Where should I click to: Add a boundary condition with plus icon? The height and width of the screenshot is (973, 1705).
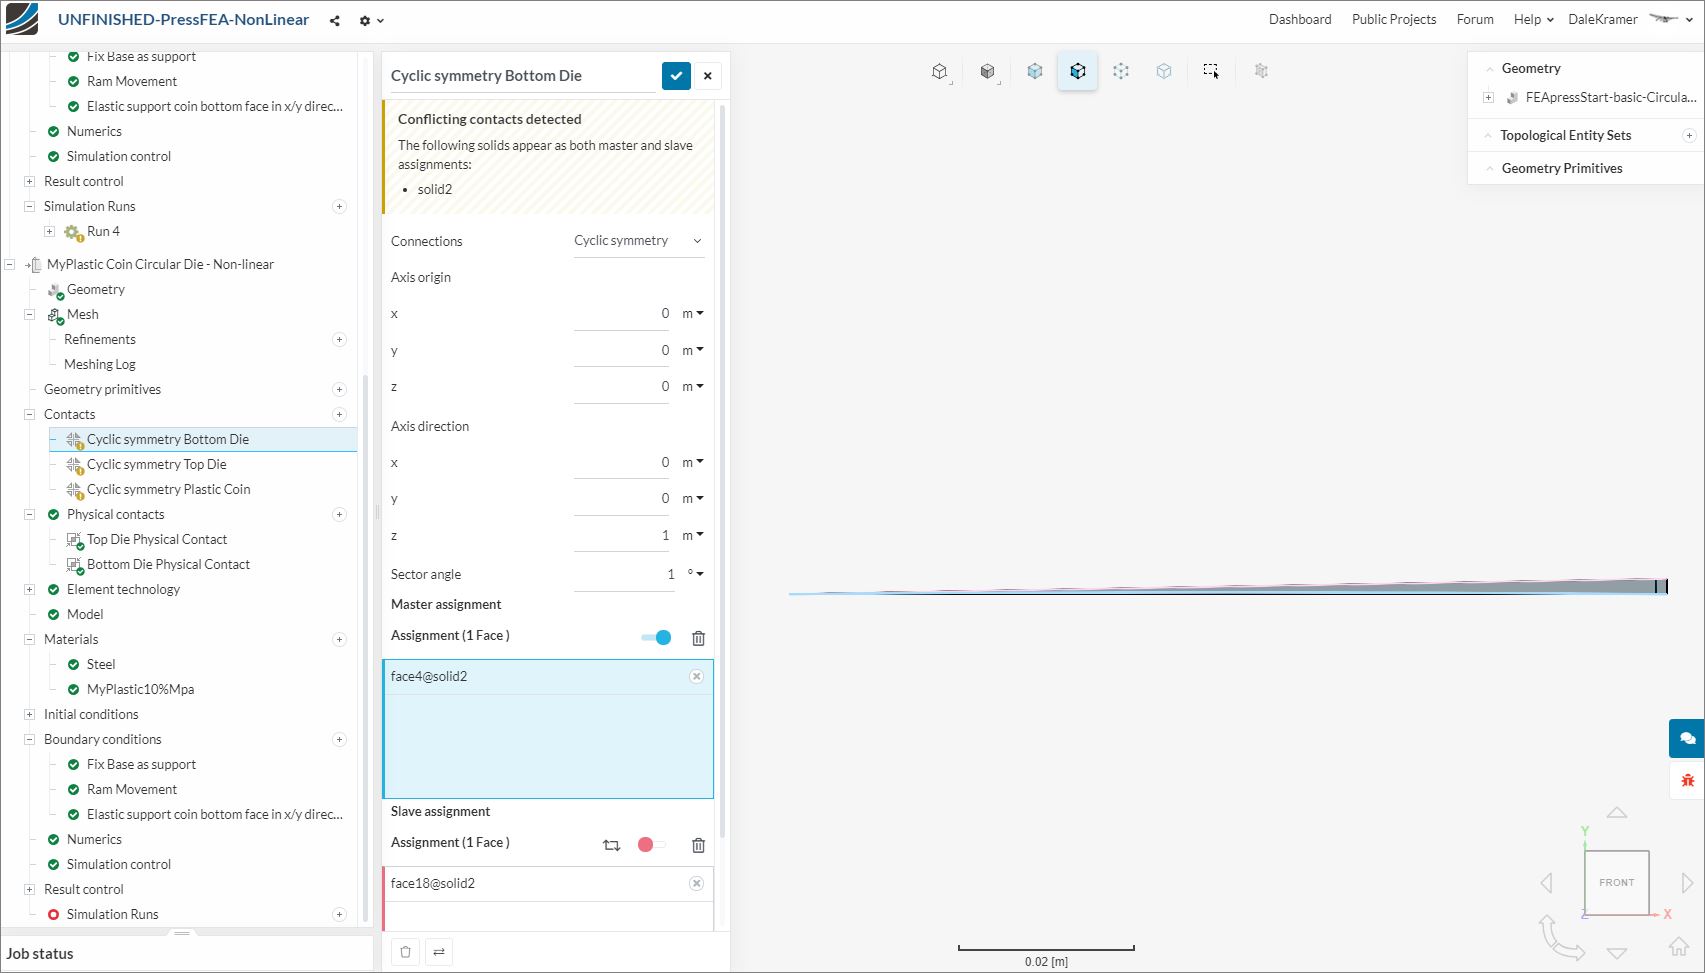[340, 740]
